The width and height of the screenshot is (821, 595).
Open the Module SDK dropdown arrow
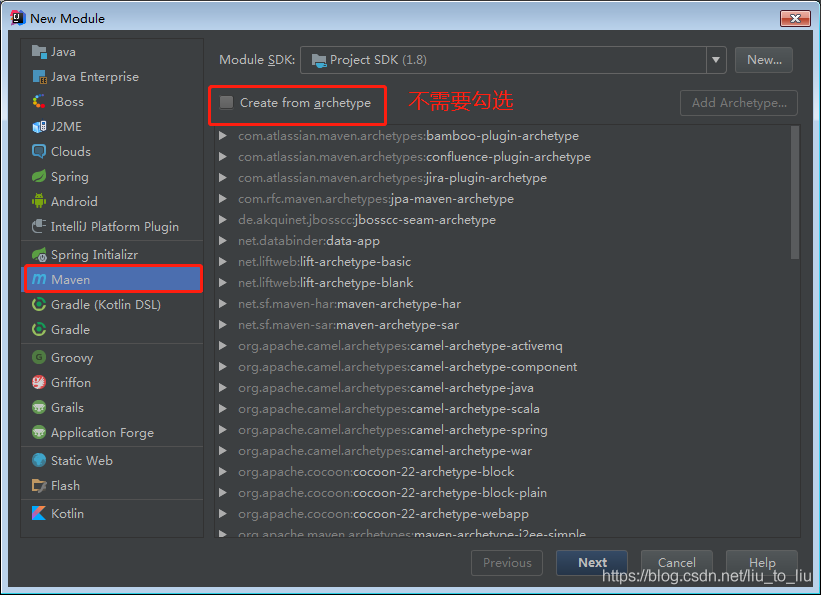click(716, 60)
